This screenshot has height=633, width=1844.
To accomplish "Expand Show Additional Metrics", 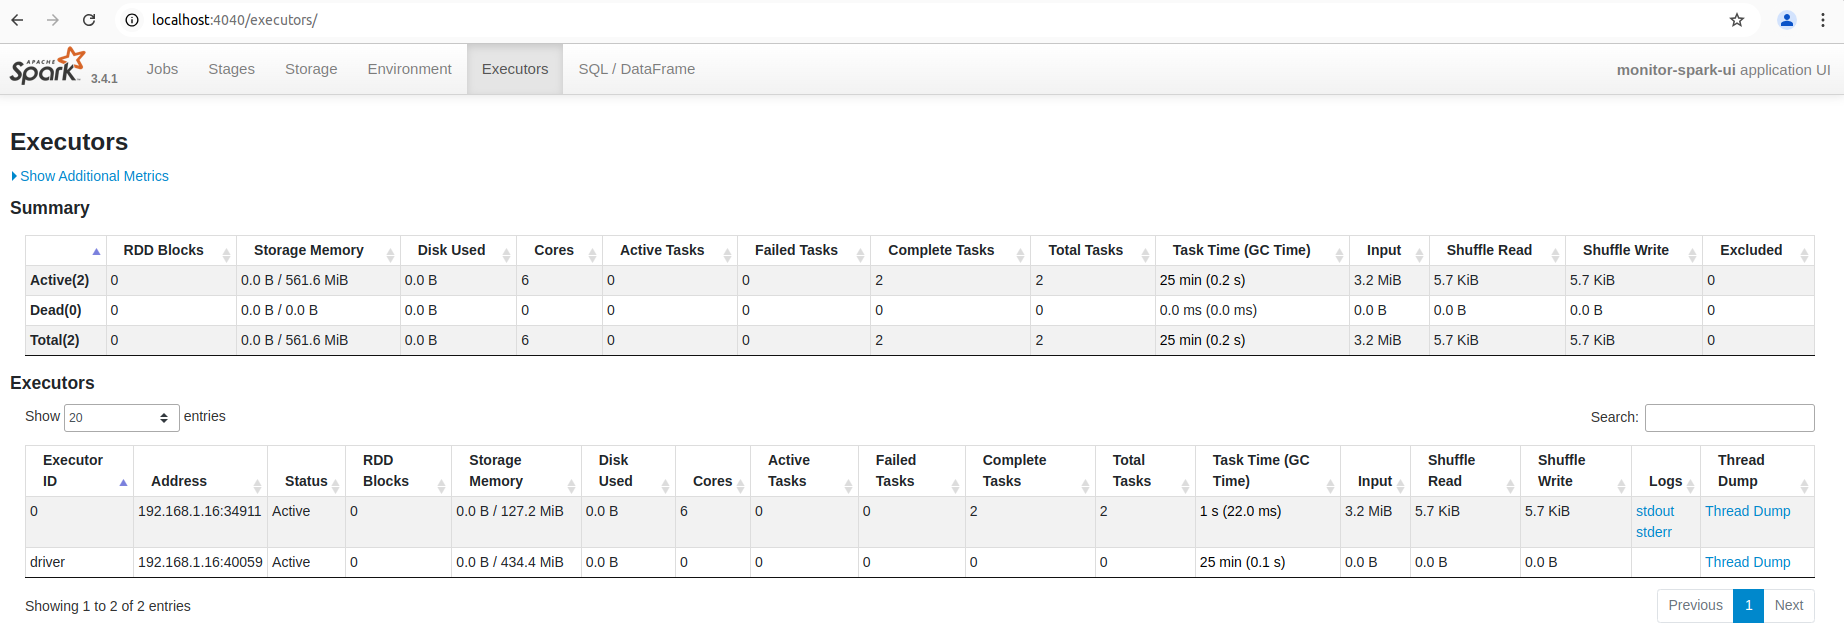I will (94, 176).
